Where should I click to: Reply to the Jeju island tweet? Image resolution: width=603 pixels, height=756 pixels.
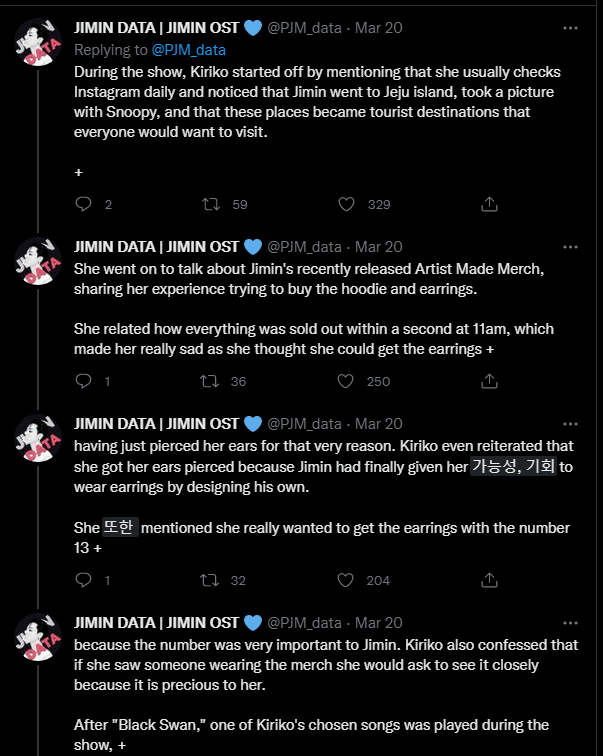click(83, 204)
